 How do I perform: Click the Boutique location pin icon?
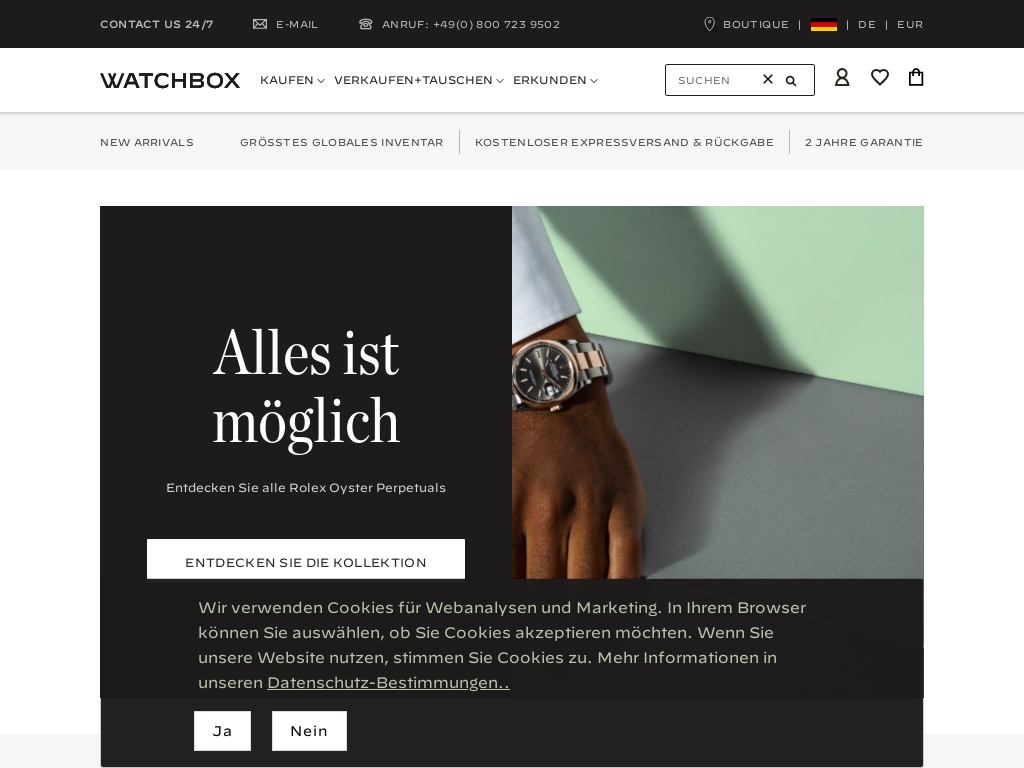pyautogui.click(x=709, y=24)
